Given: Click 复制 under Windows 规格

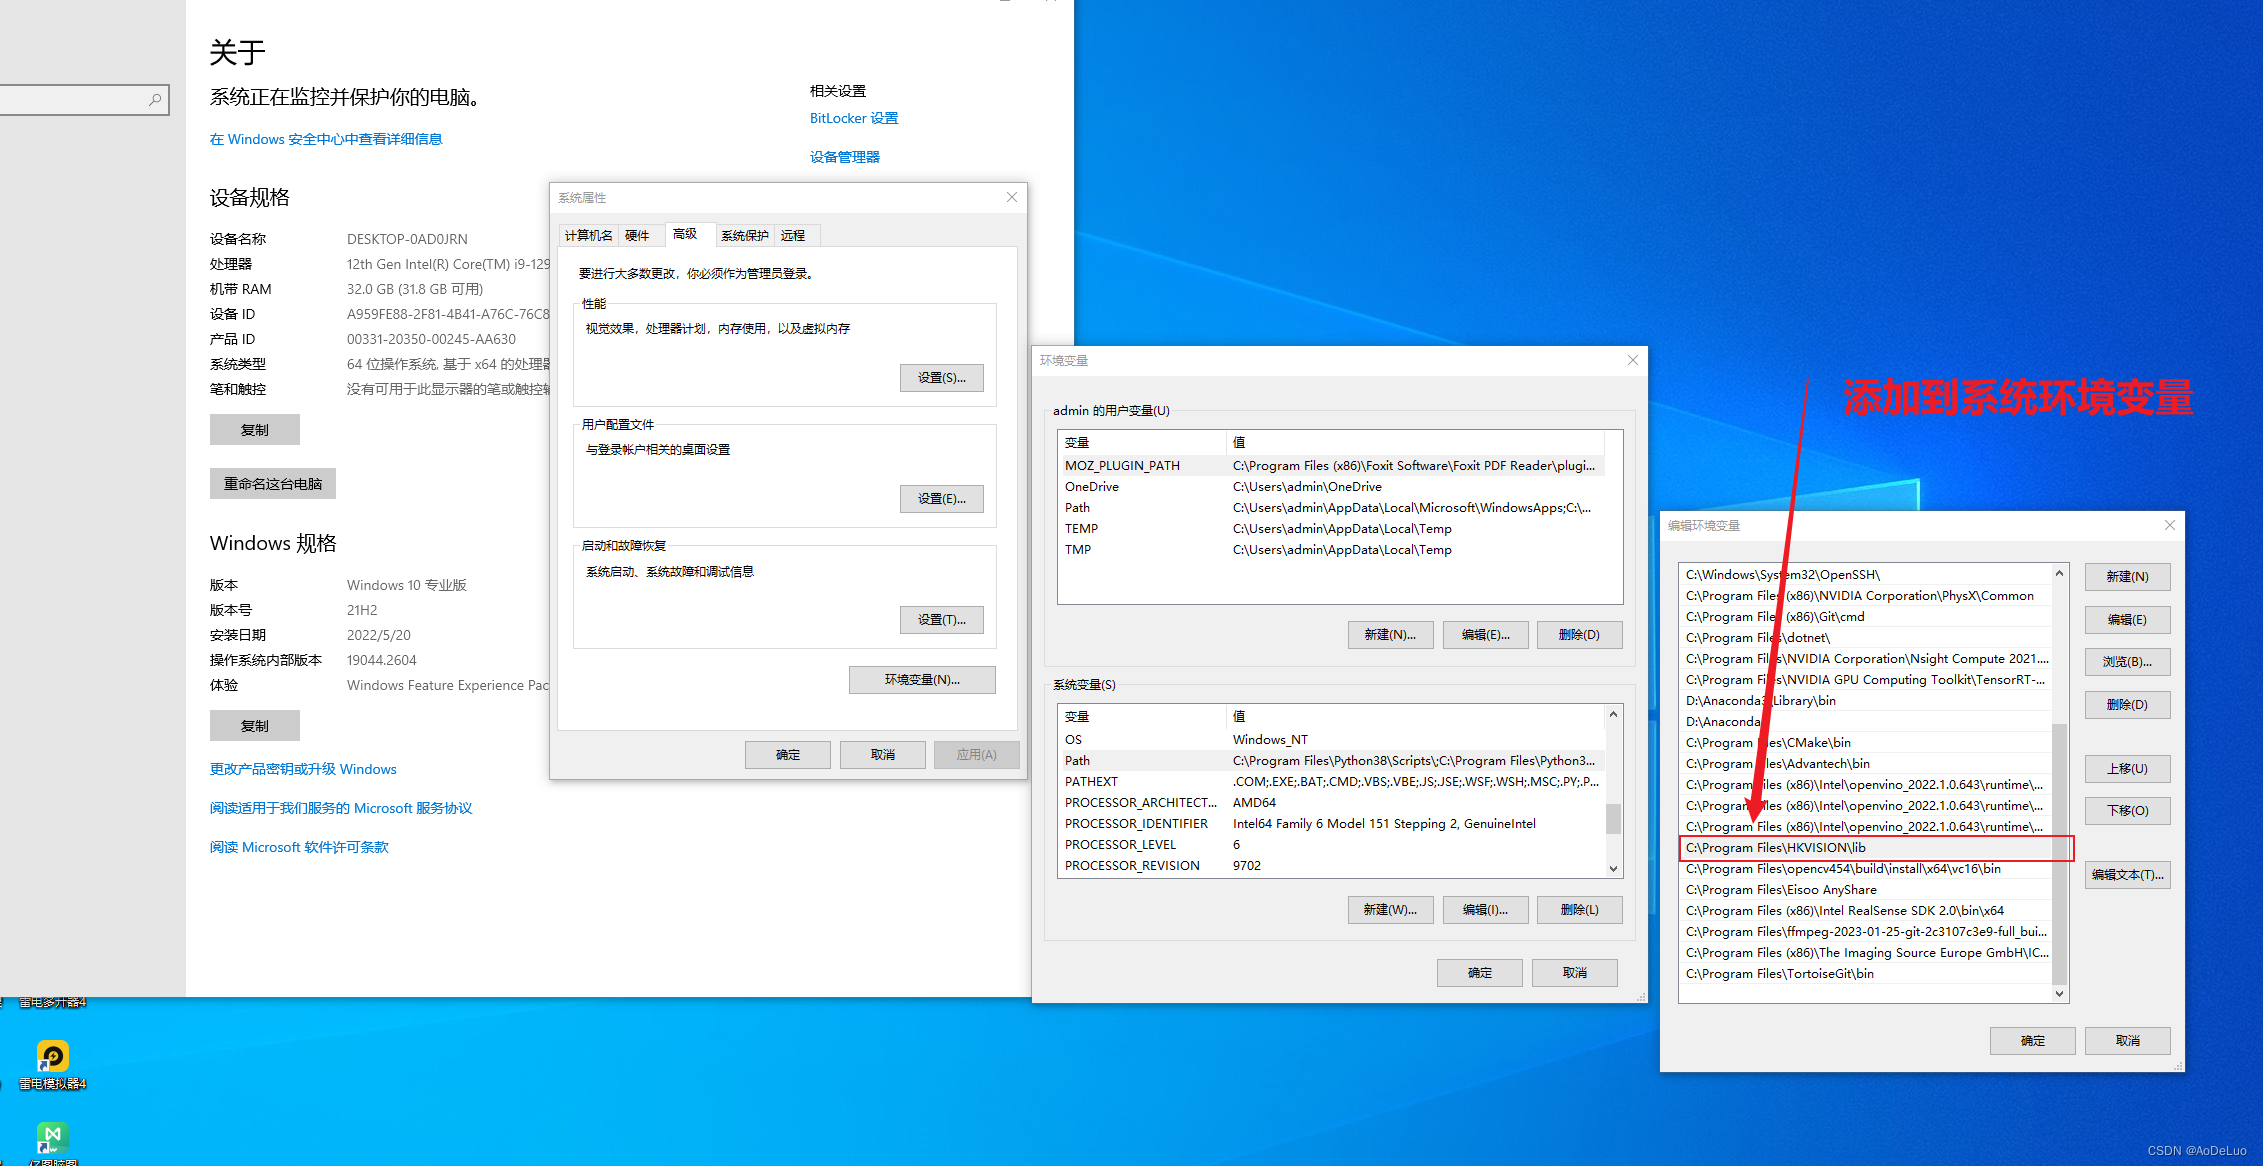Looking at the screenshot, I should [x=255, y=726].
